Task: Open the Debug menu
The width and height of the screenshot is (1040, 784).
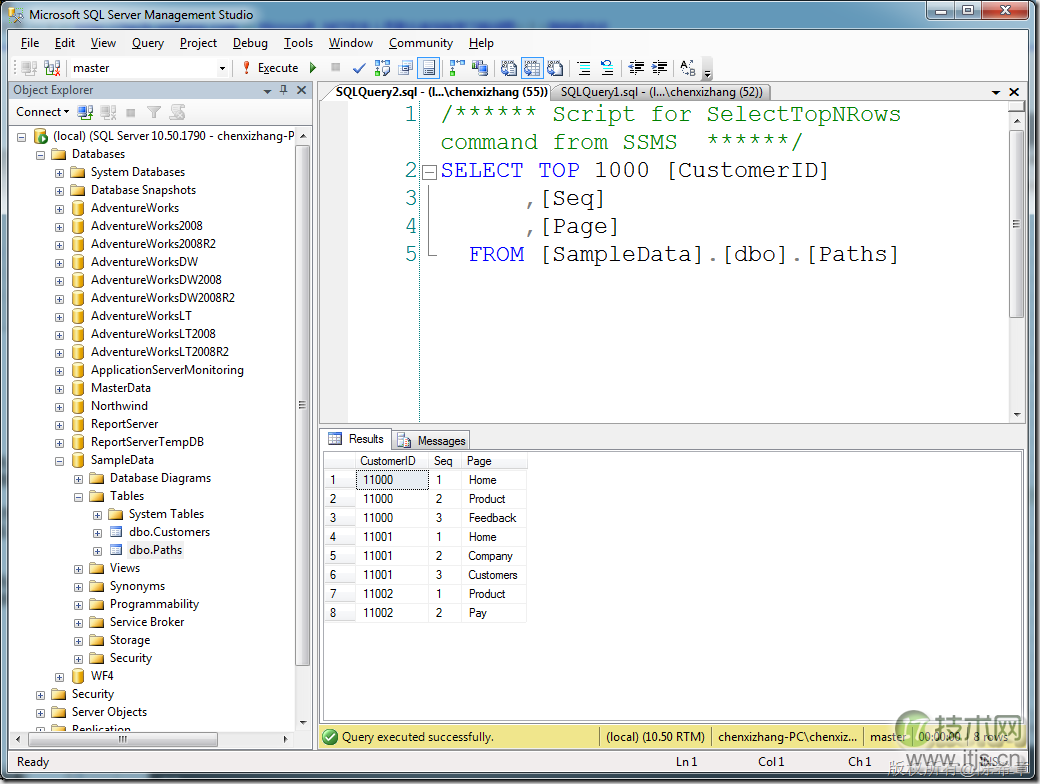Action: click(x=250, y=43)
